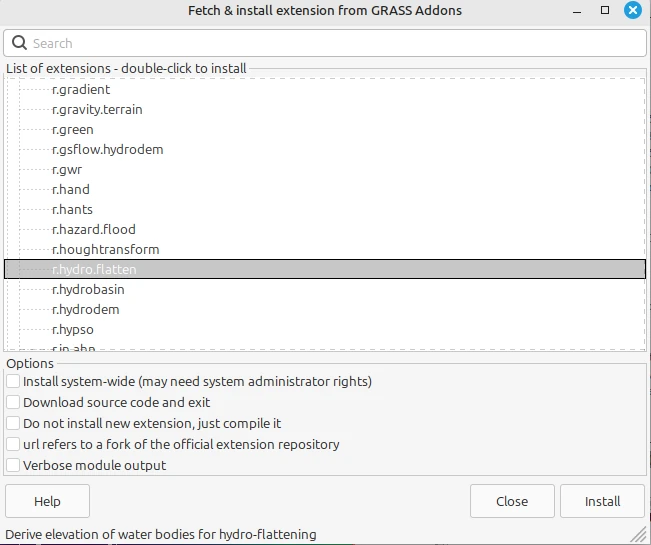This screenshot has width=651, height=545.
Task: Close the dialog with the blue X
Action: pyautogui.click(x=633, y=10)
